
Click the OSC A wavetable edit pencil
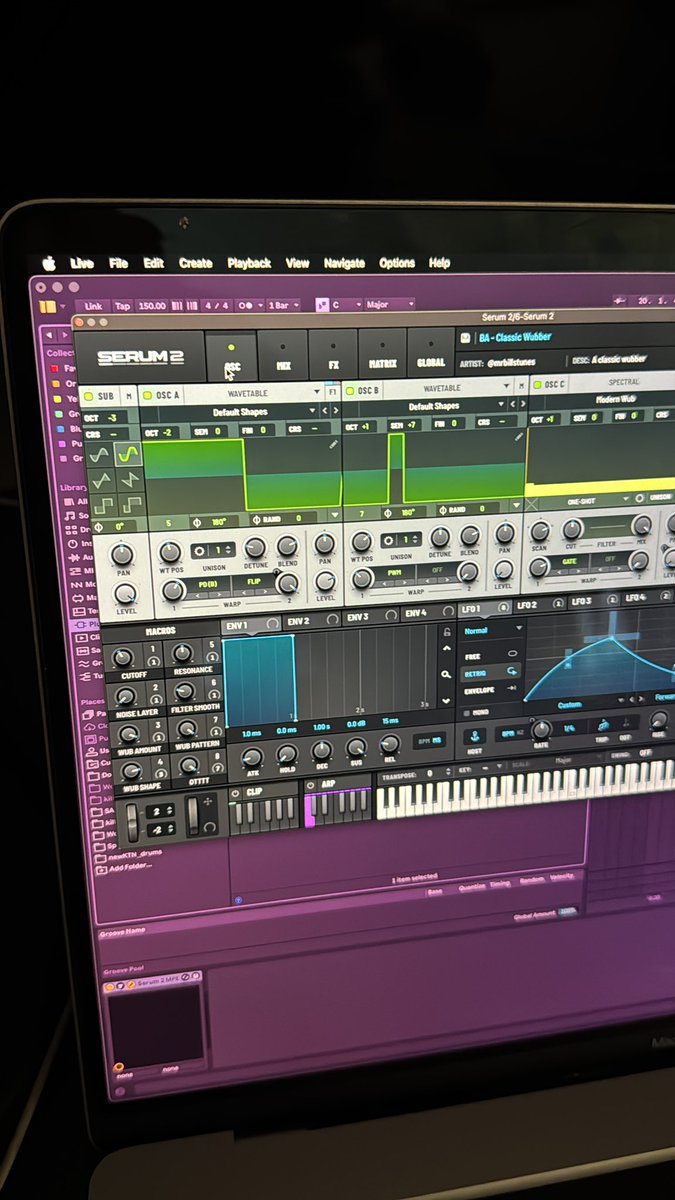[332, 445]
